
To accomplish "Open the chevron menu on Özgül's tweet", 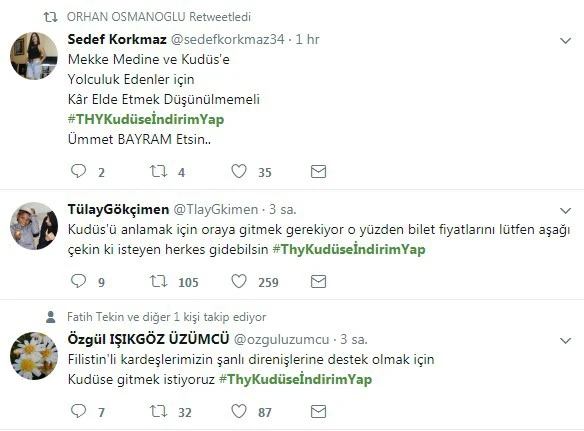I will [565, 340].
